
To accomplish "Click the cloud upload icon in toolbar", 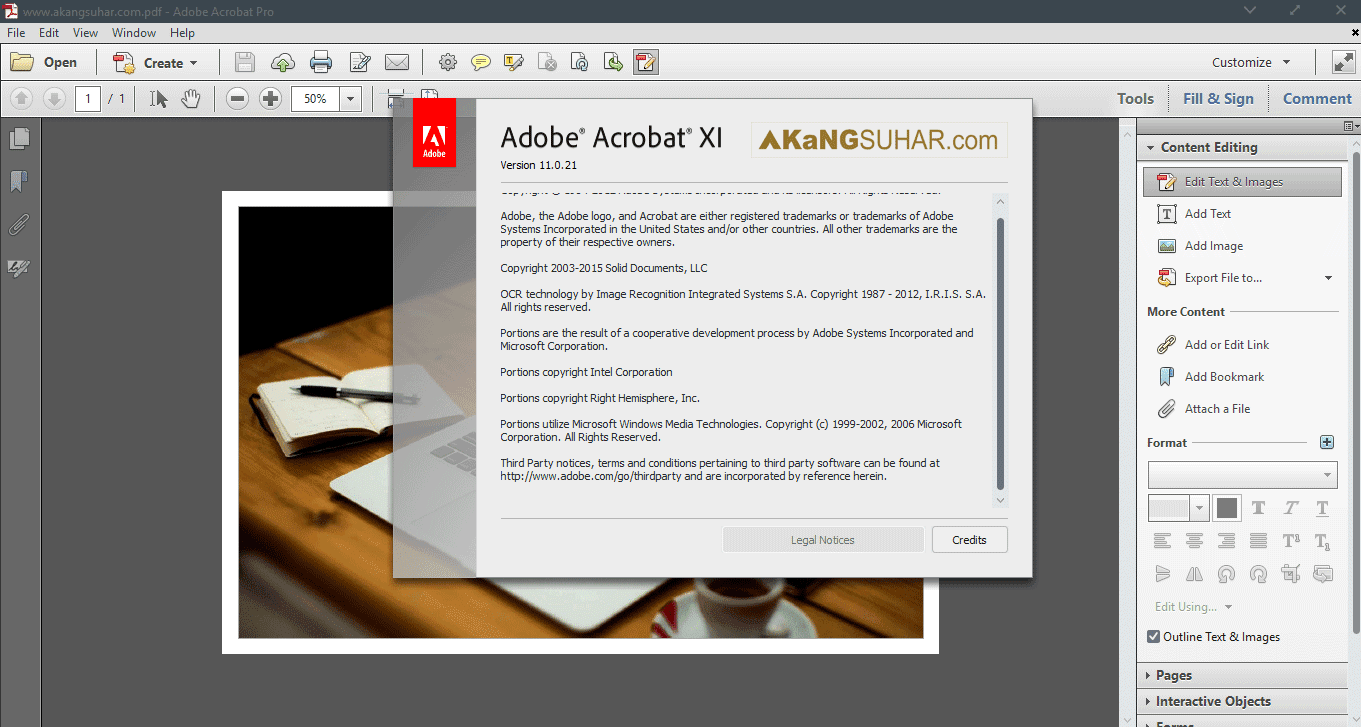I will tap(283, 62).
